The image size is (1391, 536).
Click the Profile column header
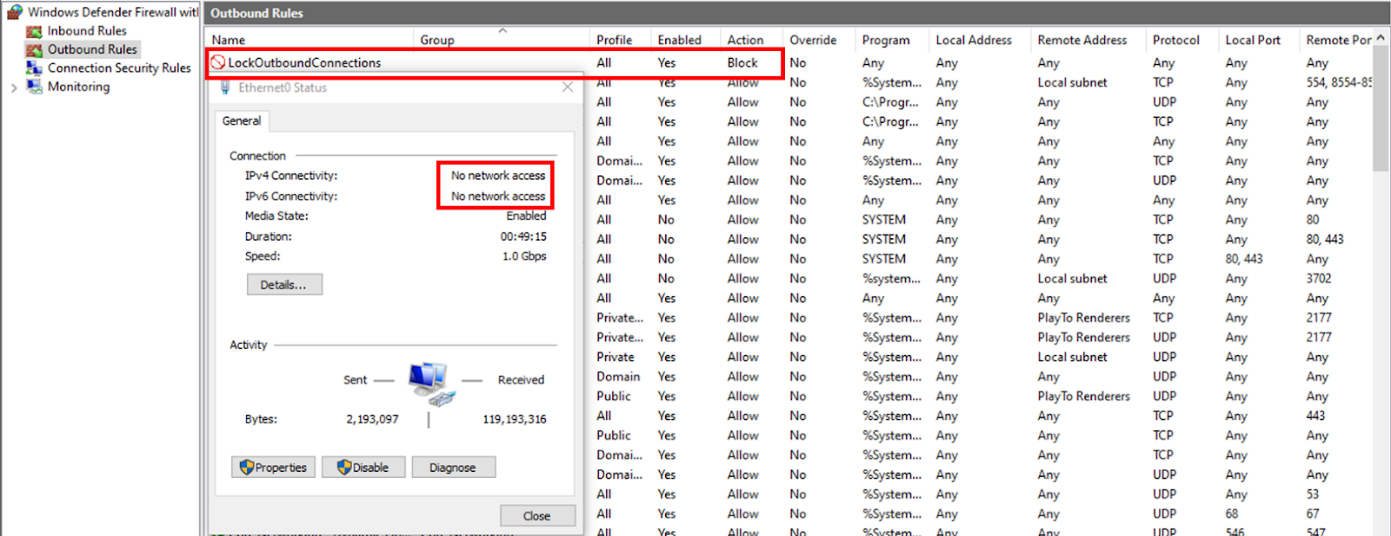(614, 40)
